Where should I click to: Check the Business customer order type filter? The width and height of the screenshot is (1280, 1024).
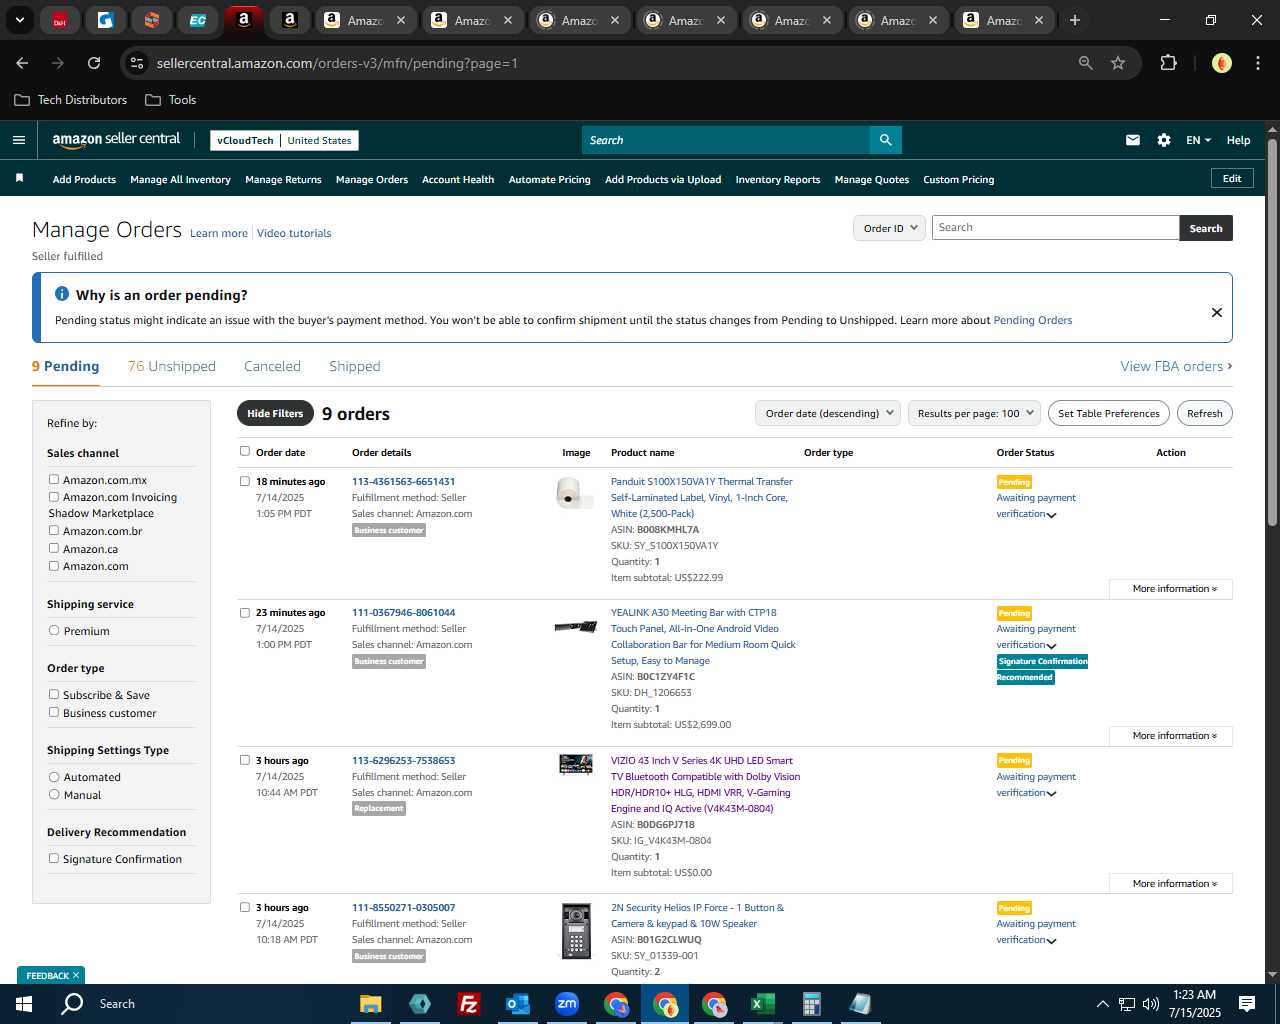coord(54,713)
